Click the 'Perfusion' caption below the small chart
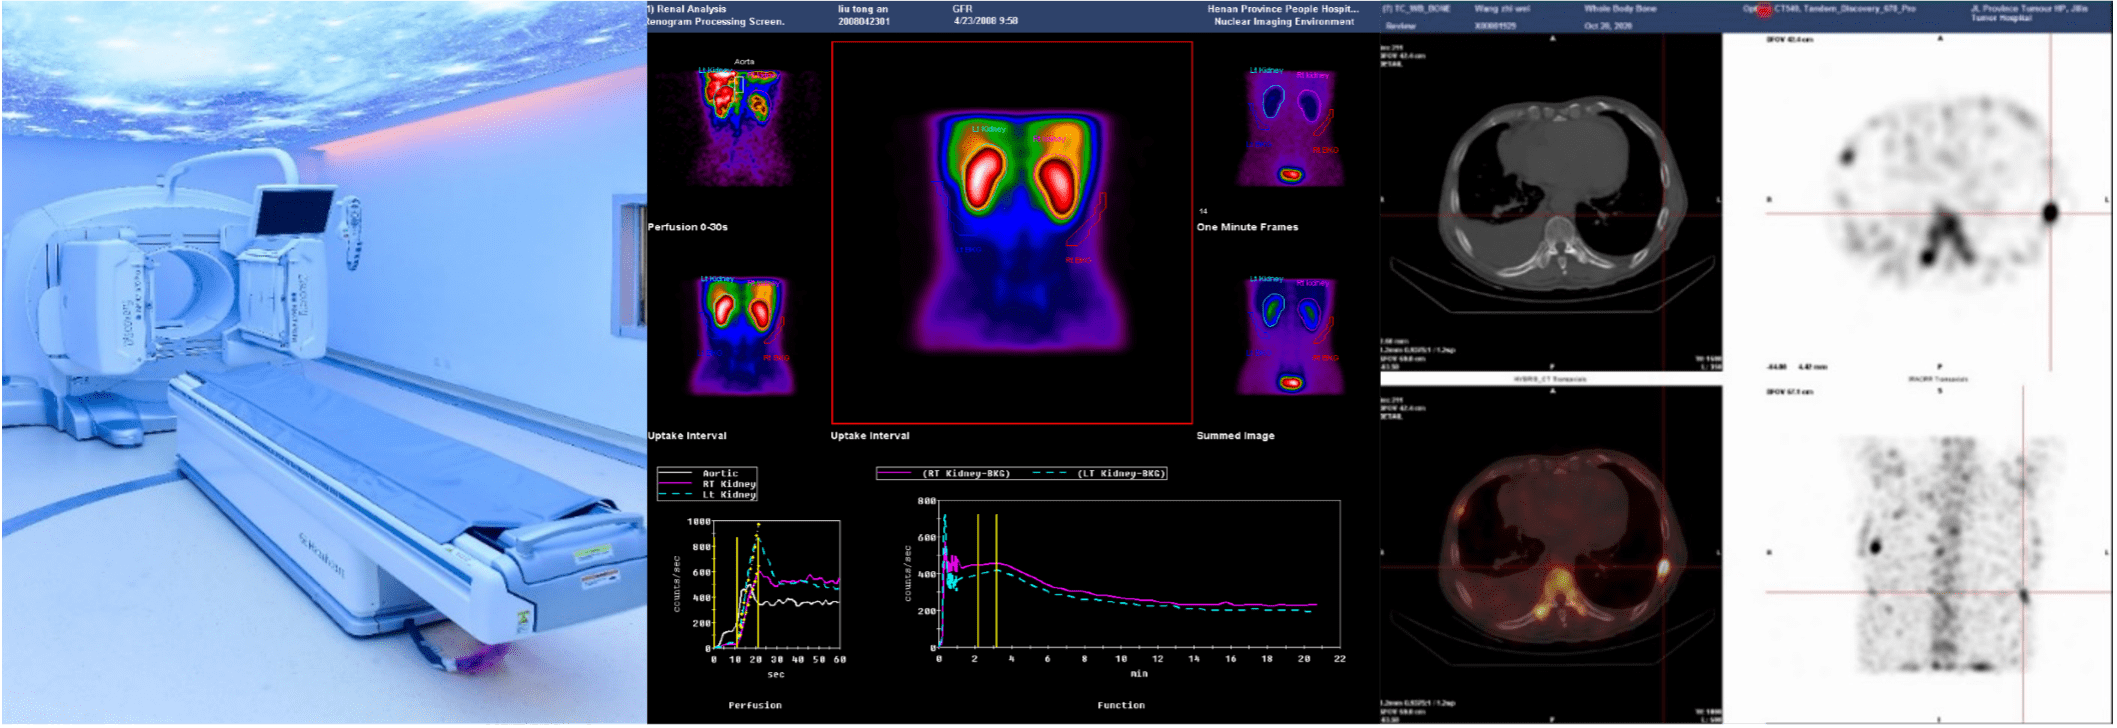The image size is (2117, 728). coord(755,706)
